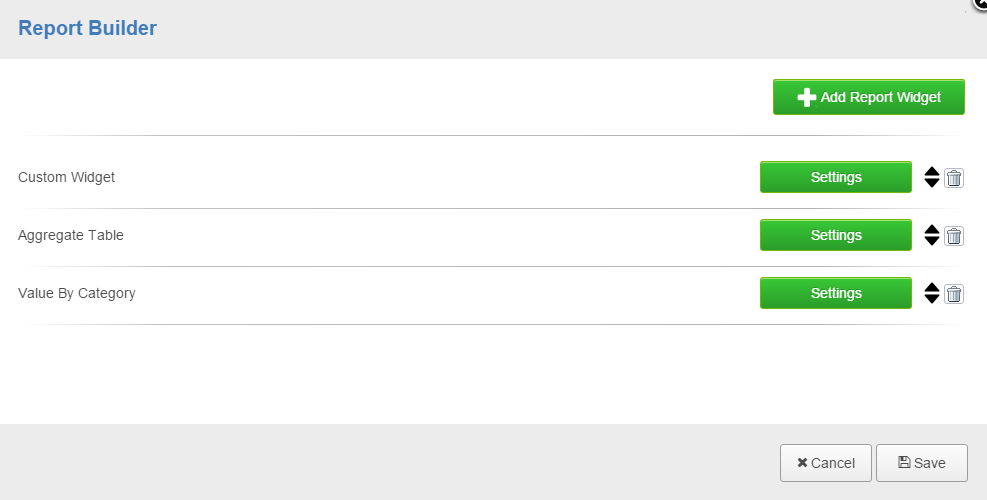Delete Value By Category using trash icon
The width and height of the screenshot is (987, 500).
point(954,294)
